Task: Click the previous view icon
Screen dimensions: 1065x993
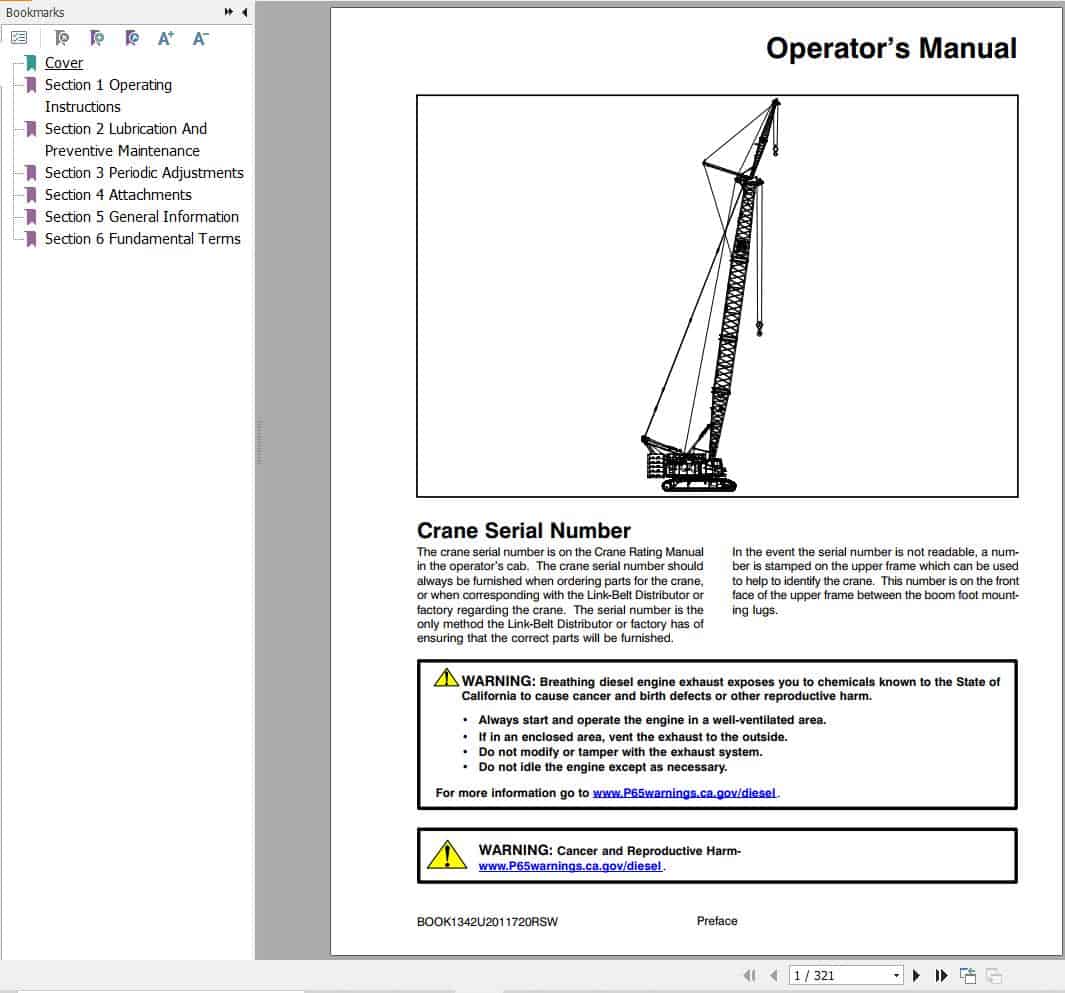Action: point(966,974)
